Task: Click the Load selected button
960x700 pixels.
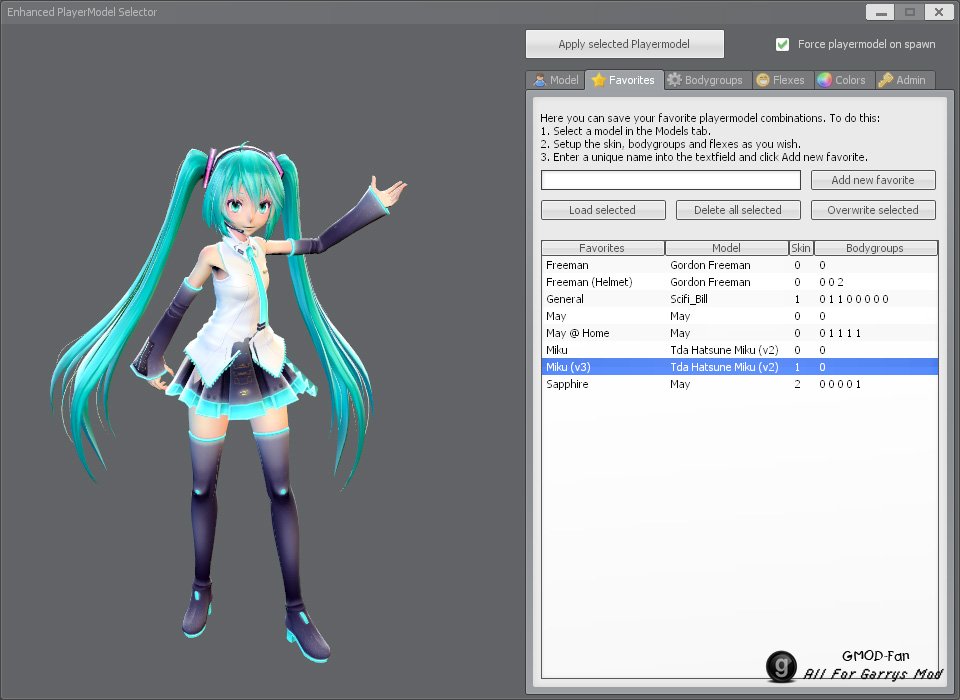Action: click(x=603, y=210)
